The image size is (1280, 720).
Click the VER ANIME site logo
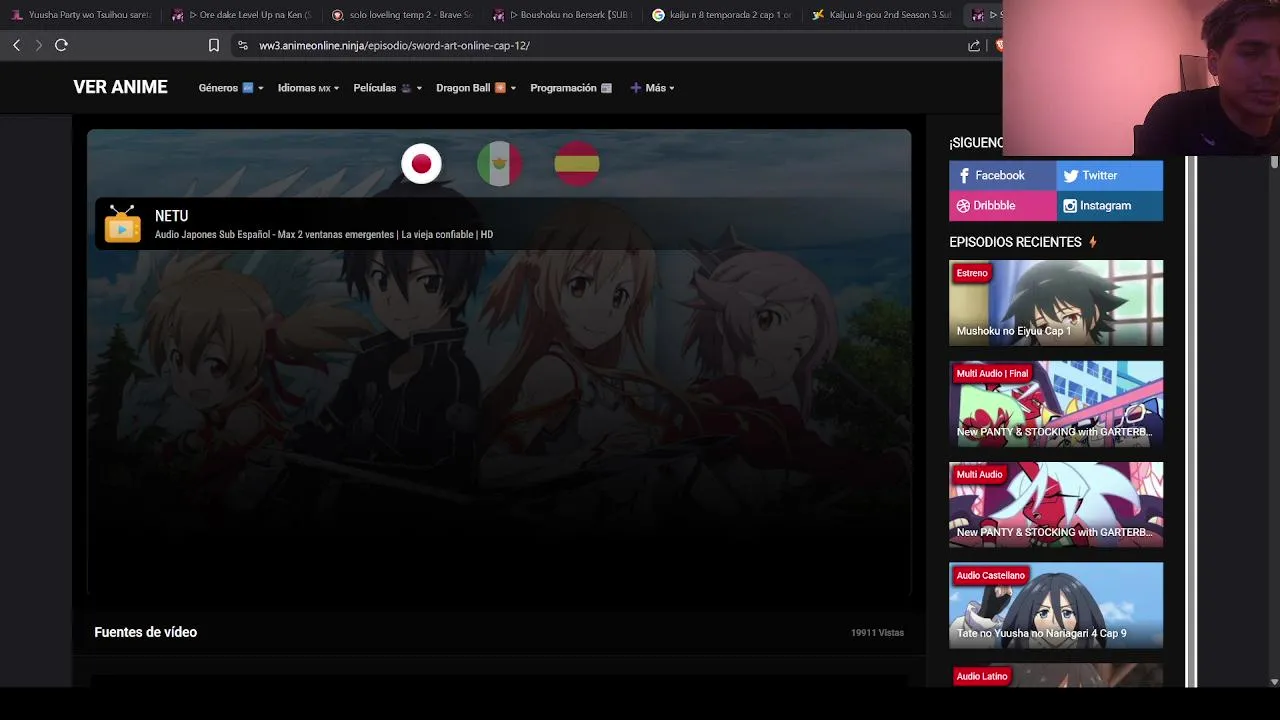pyautogui.click(x=120, y=87)
